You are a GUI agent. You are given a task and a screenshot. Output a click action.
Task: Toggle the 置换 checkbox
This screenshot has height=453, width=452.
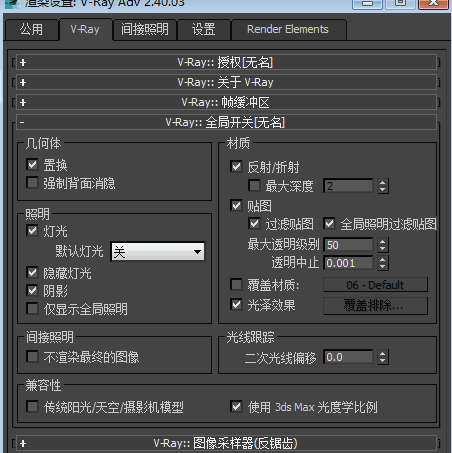click(32, 164)
